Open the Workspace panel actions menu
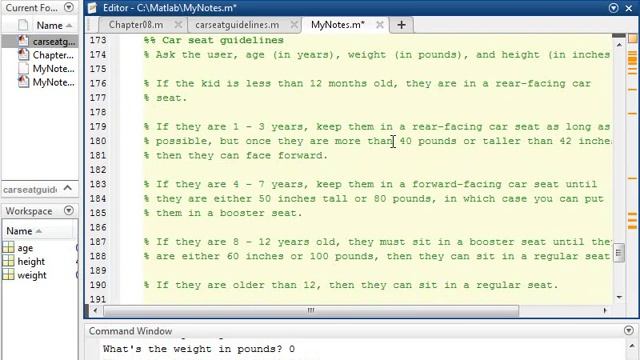 [69, 211]
